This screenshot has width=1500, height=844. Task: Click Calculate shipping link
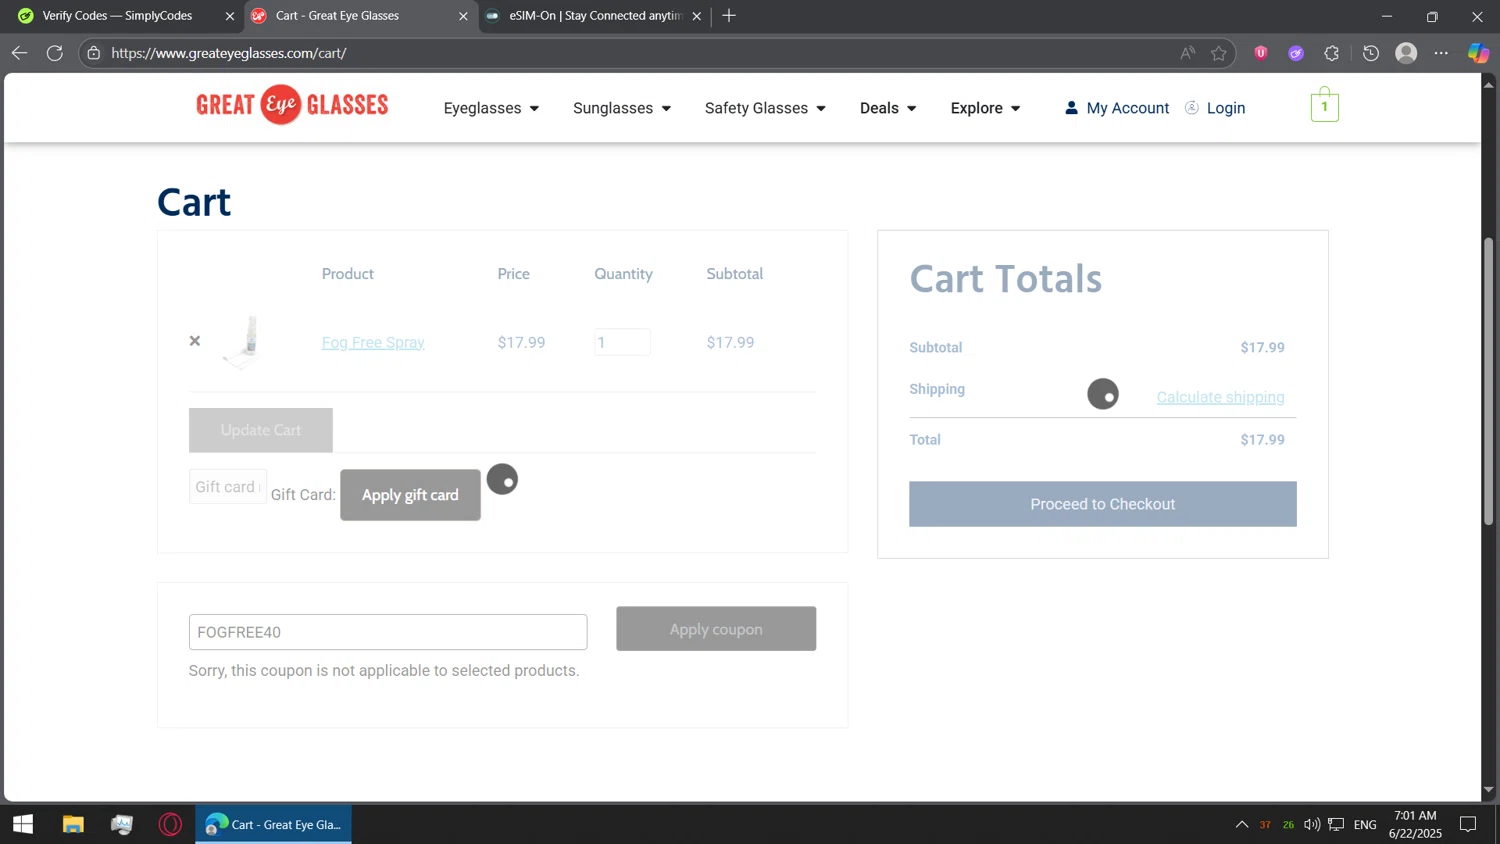point(1220,397)
